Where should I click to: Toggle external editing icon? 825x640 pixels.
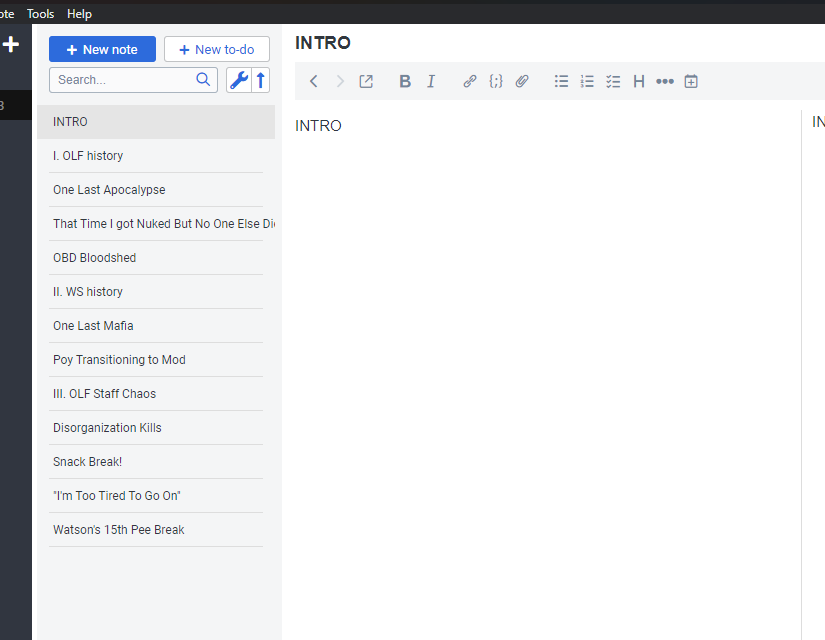[x=366, y=81]
